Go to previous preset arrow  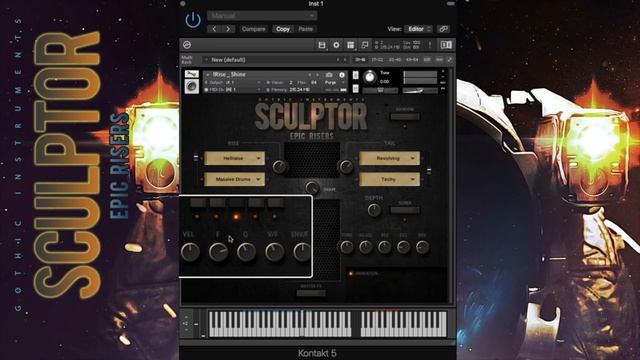click(214, 29)
